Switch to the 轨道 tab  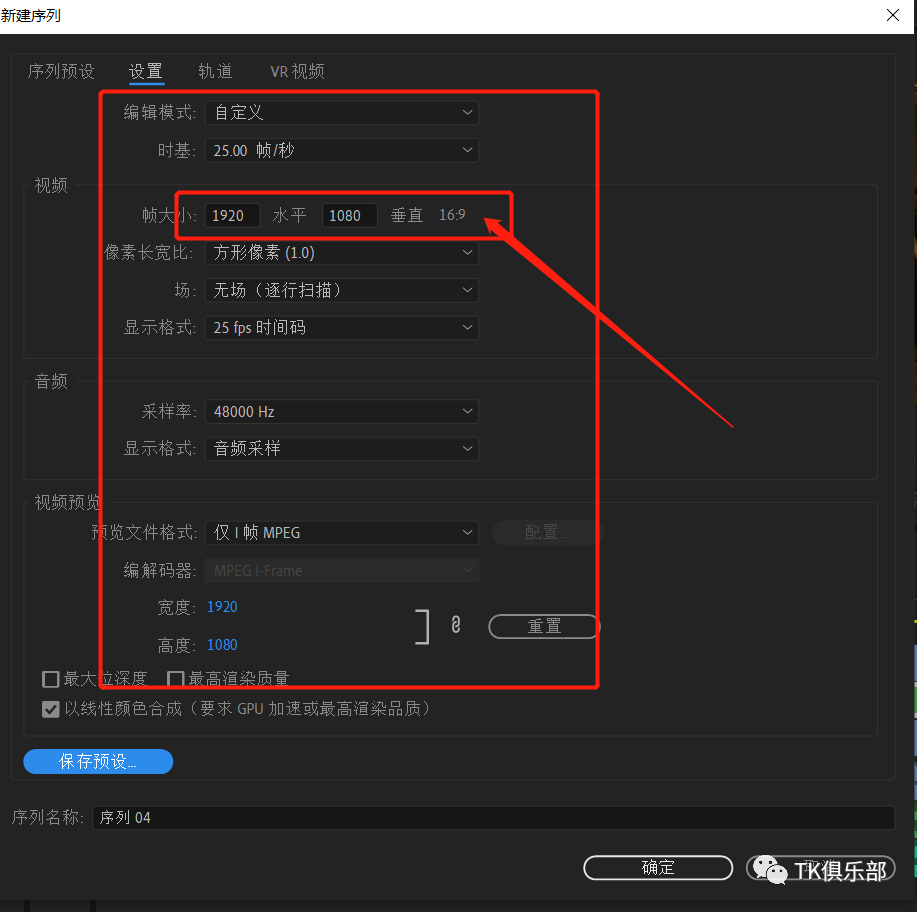[x=215, y=72]
